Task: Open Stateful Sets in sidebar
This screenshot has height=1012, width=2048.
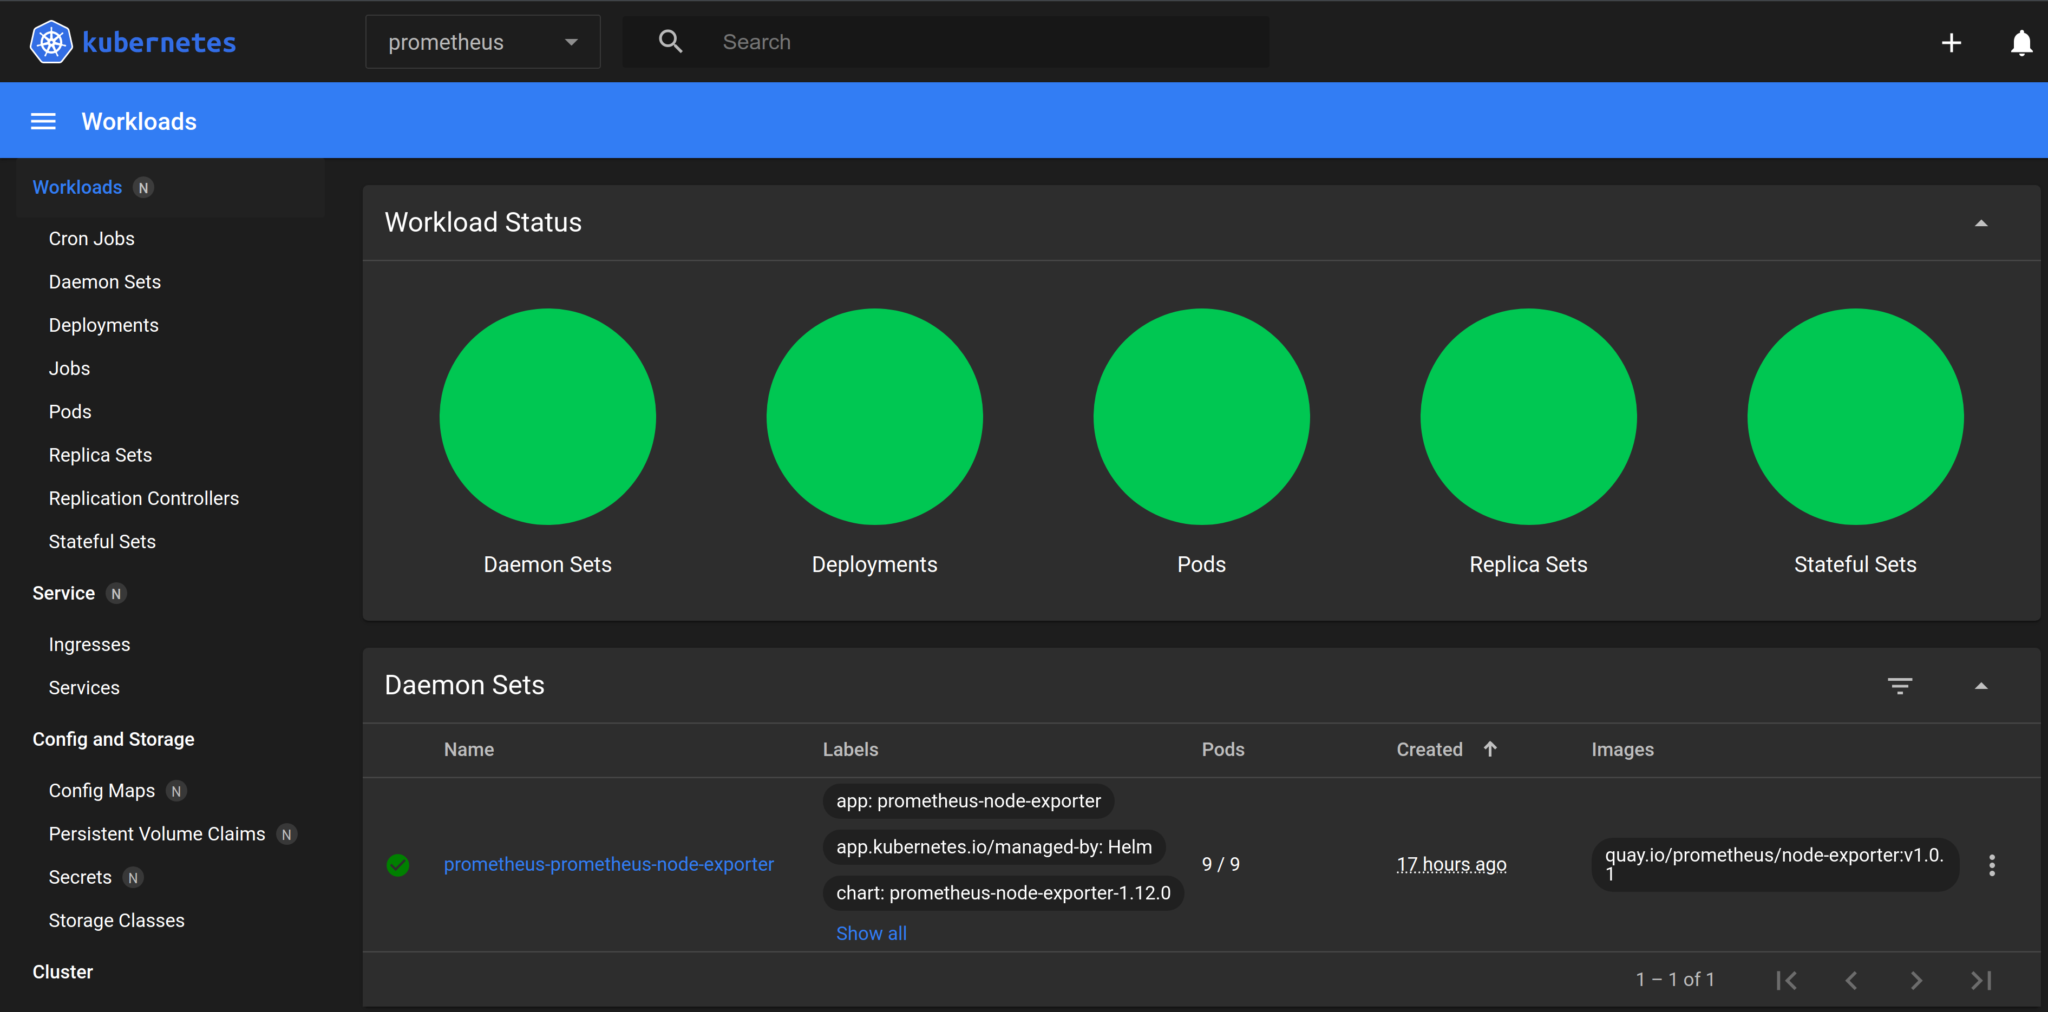Action: click(102, 541)
